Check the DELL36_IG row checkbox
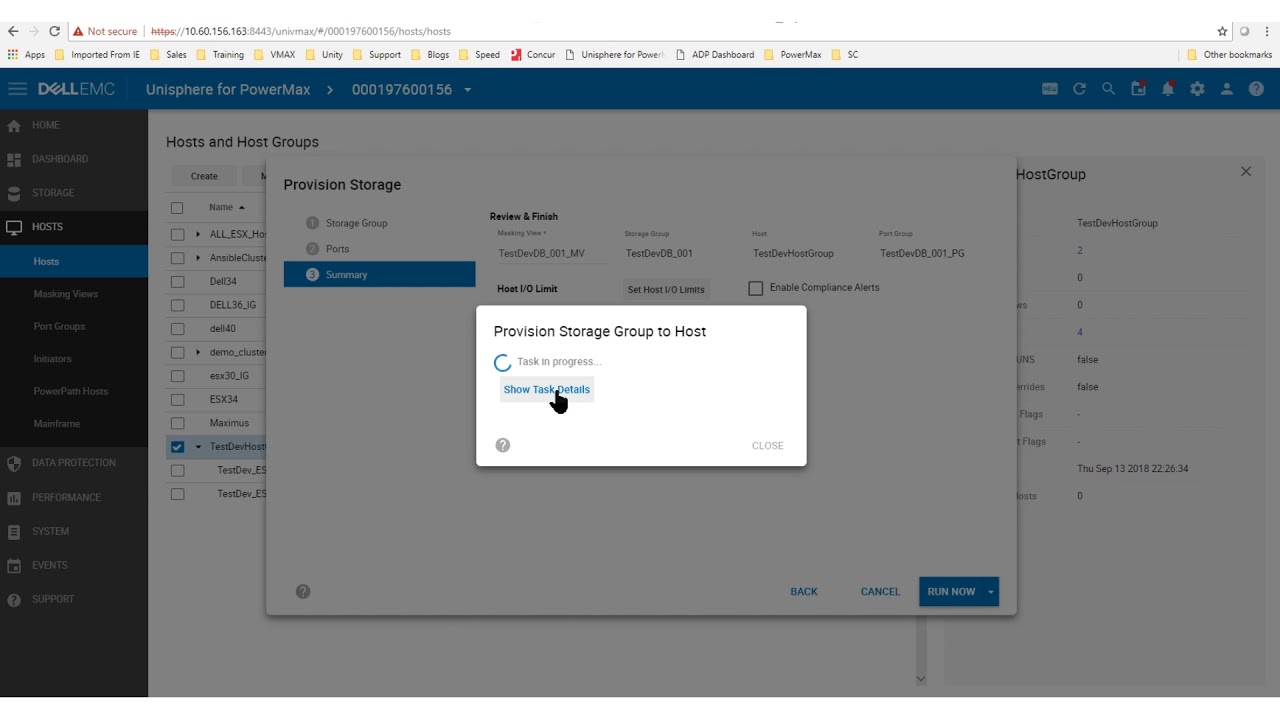1280x720 pixels. click(x=177, y=305)
